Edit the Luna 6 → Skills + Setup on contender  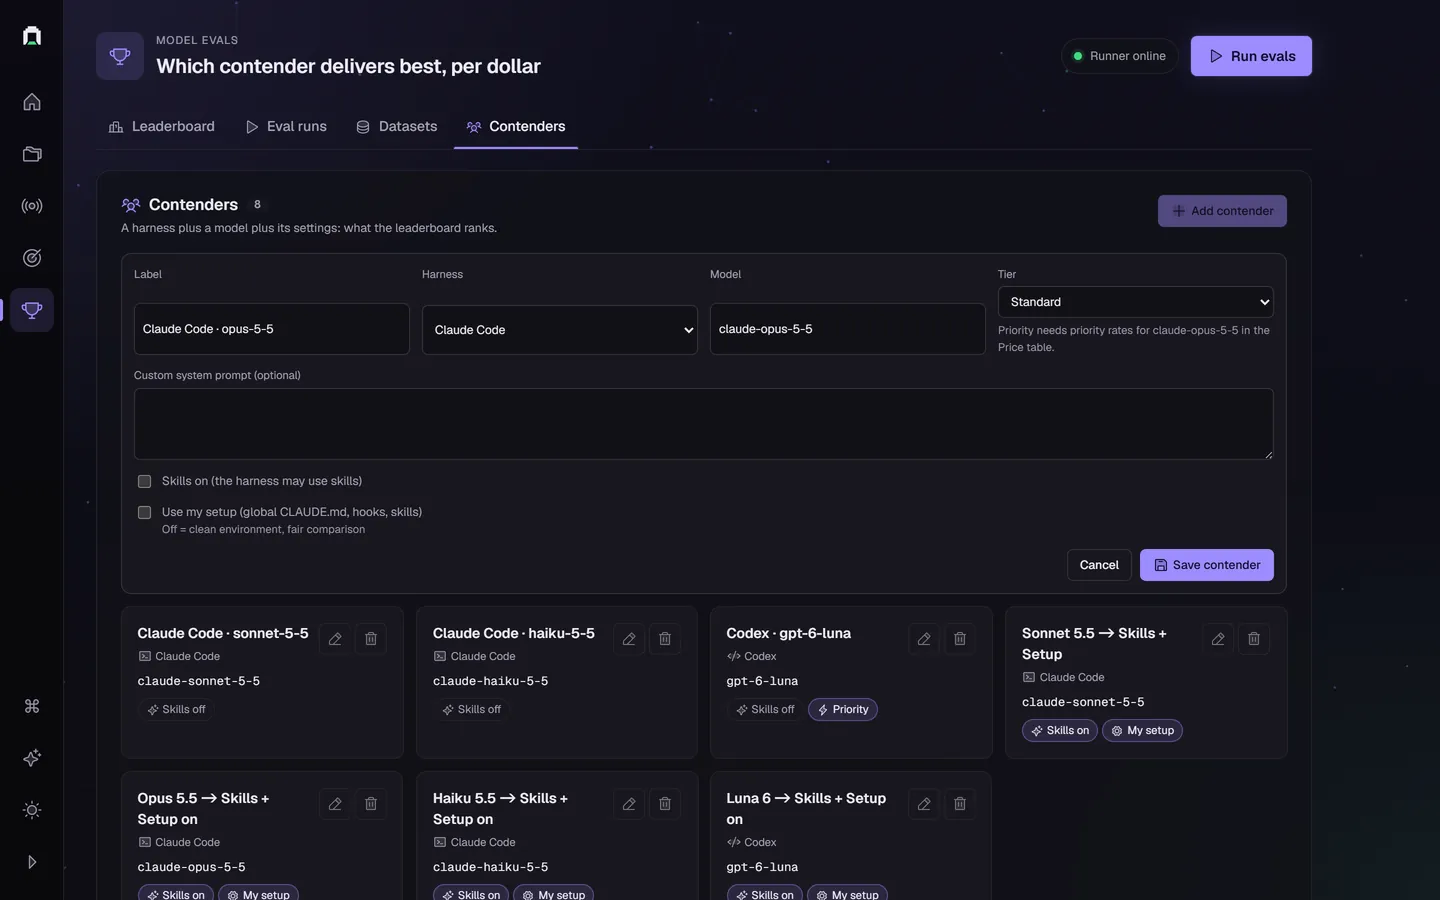(x=924, y=804)
